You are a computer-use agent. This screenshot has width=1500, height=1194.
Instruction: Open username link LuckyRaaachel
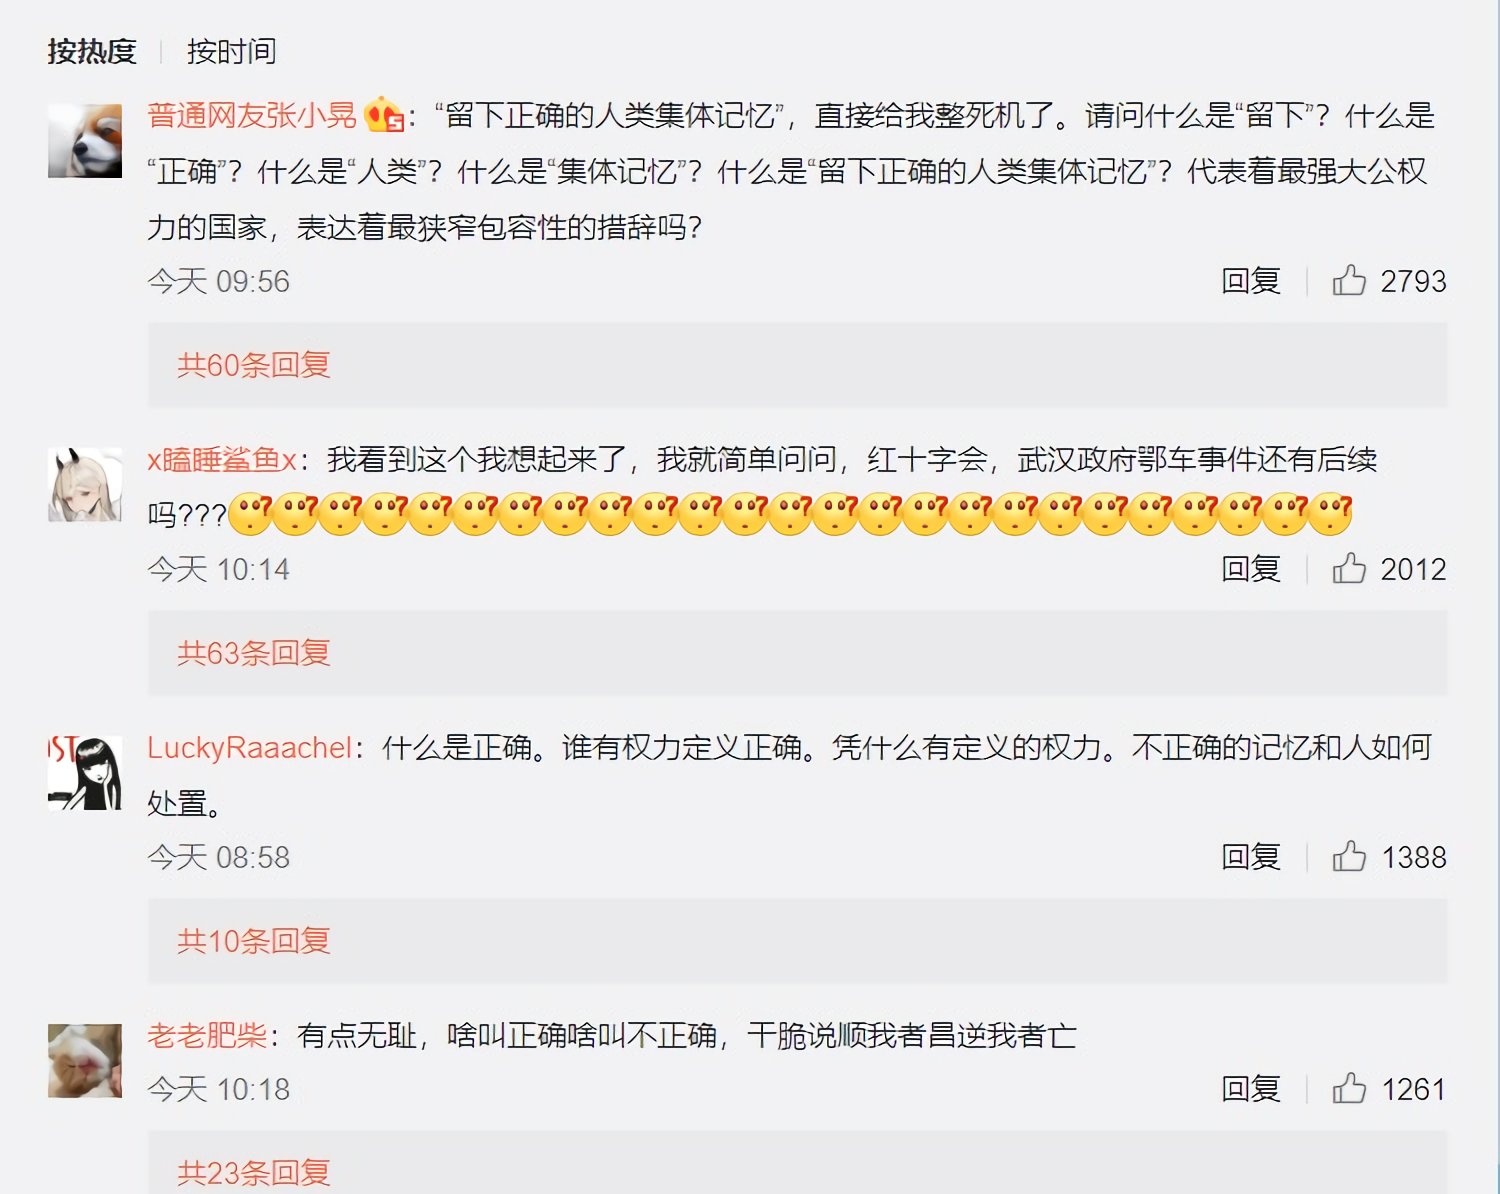[250, 748]
